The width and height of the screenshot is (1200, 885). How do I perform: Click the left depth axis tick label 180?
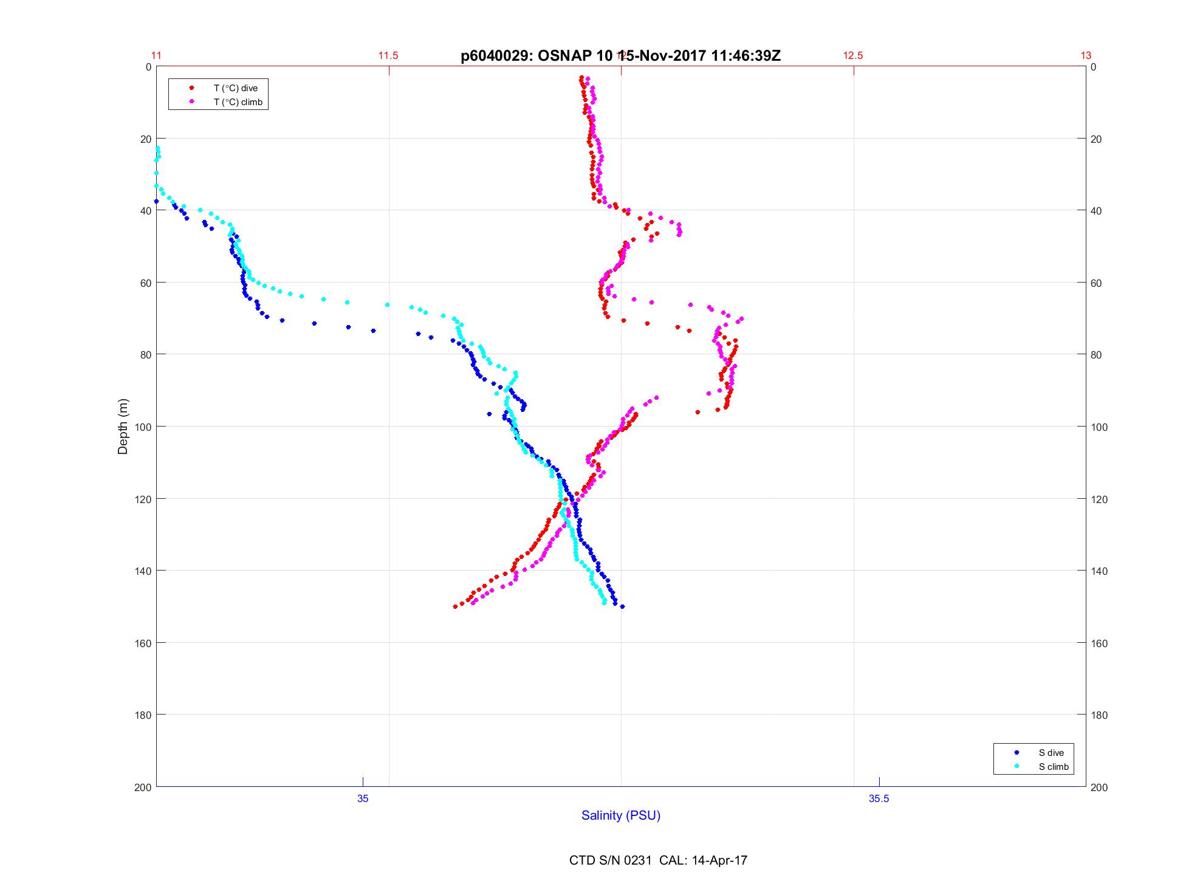pos(142,715)
